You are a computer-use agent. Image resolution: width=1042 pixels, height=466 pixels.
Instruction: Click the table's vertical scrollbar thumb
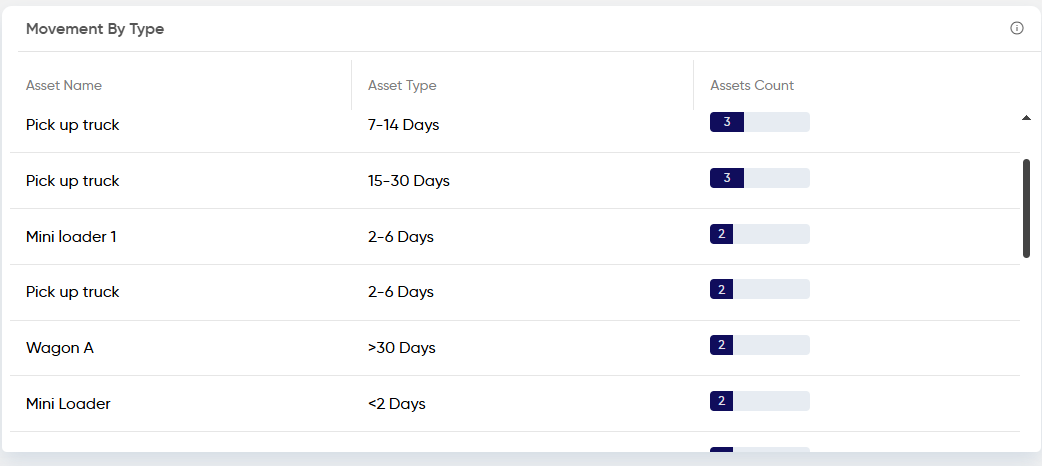click(x=1026, y=208)
